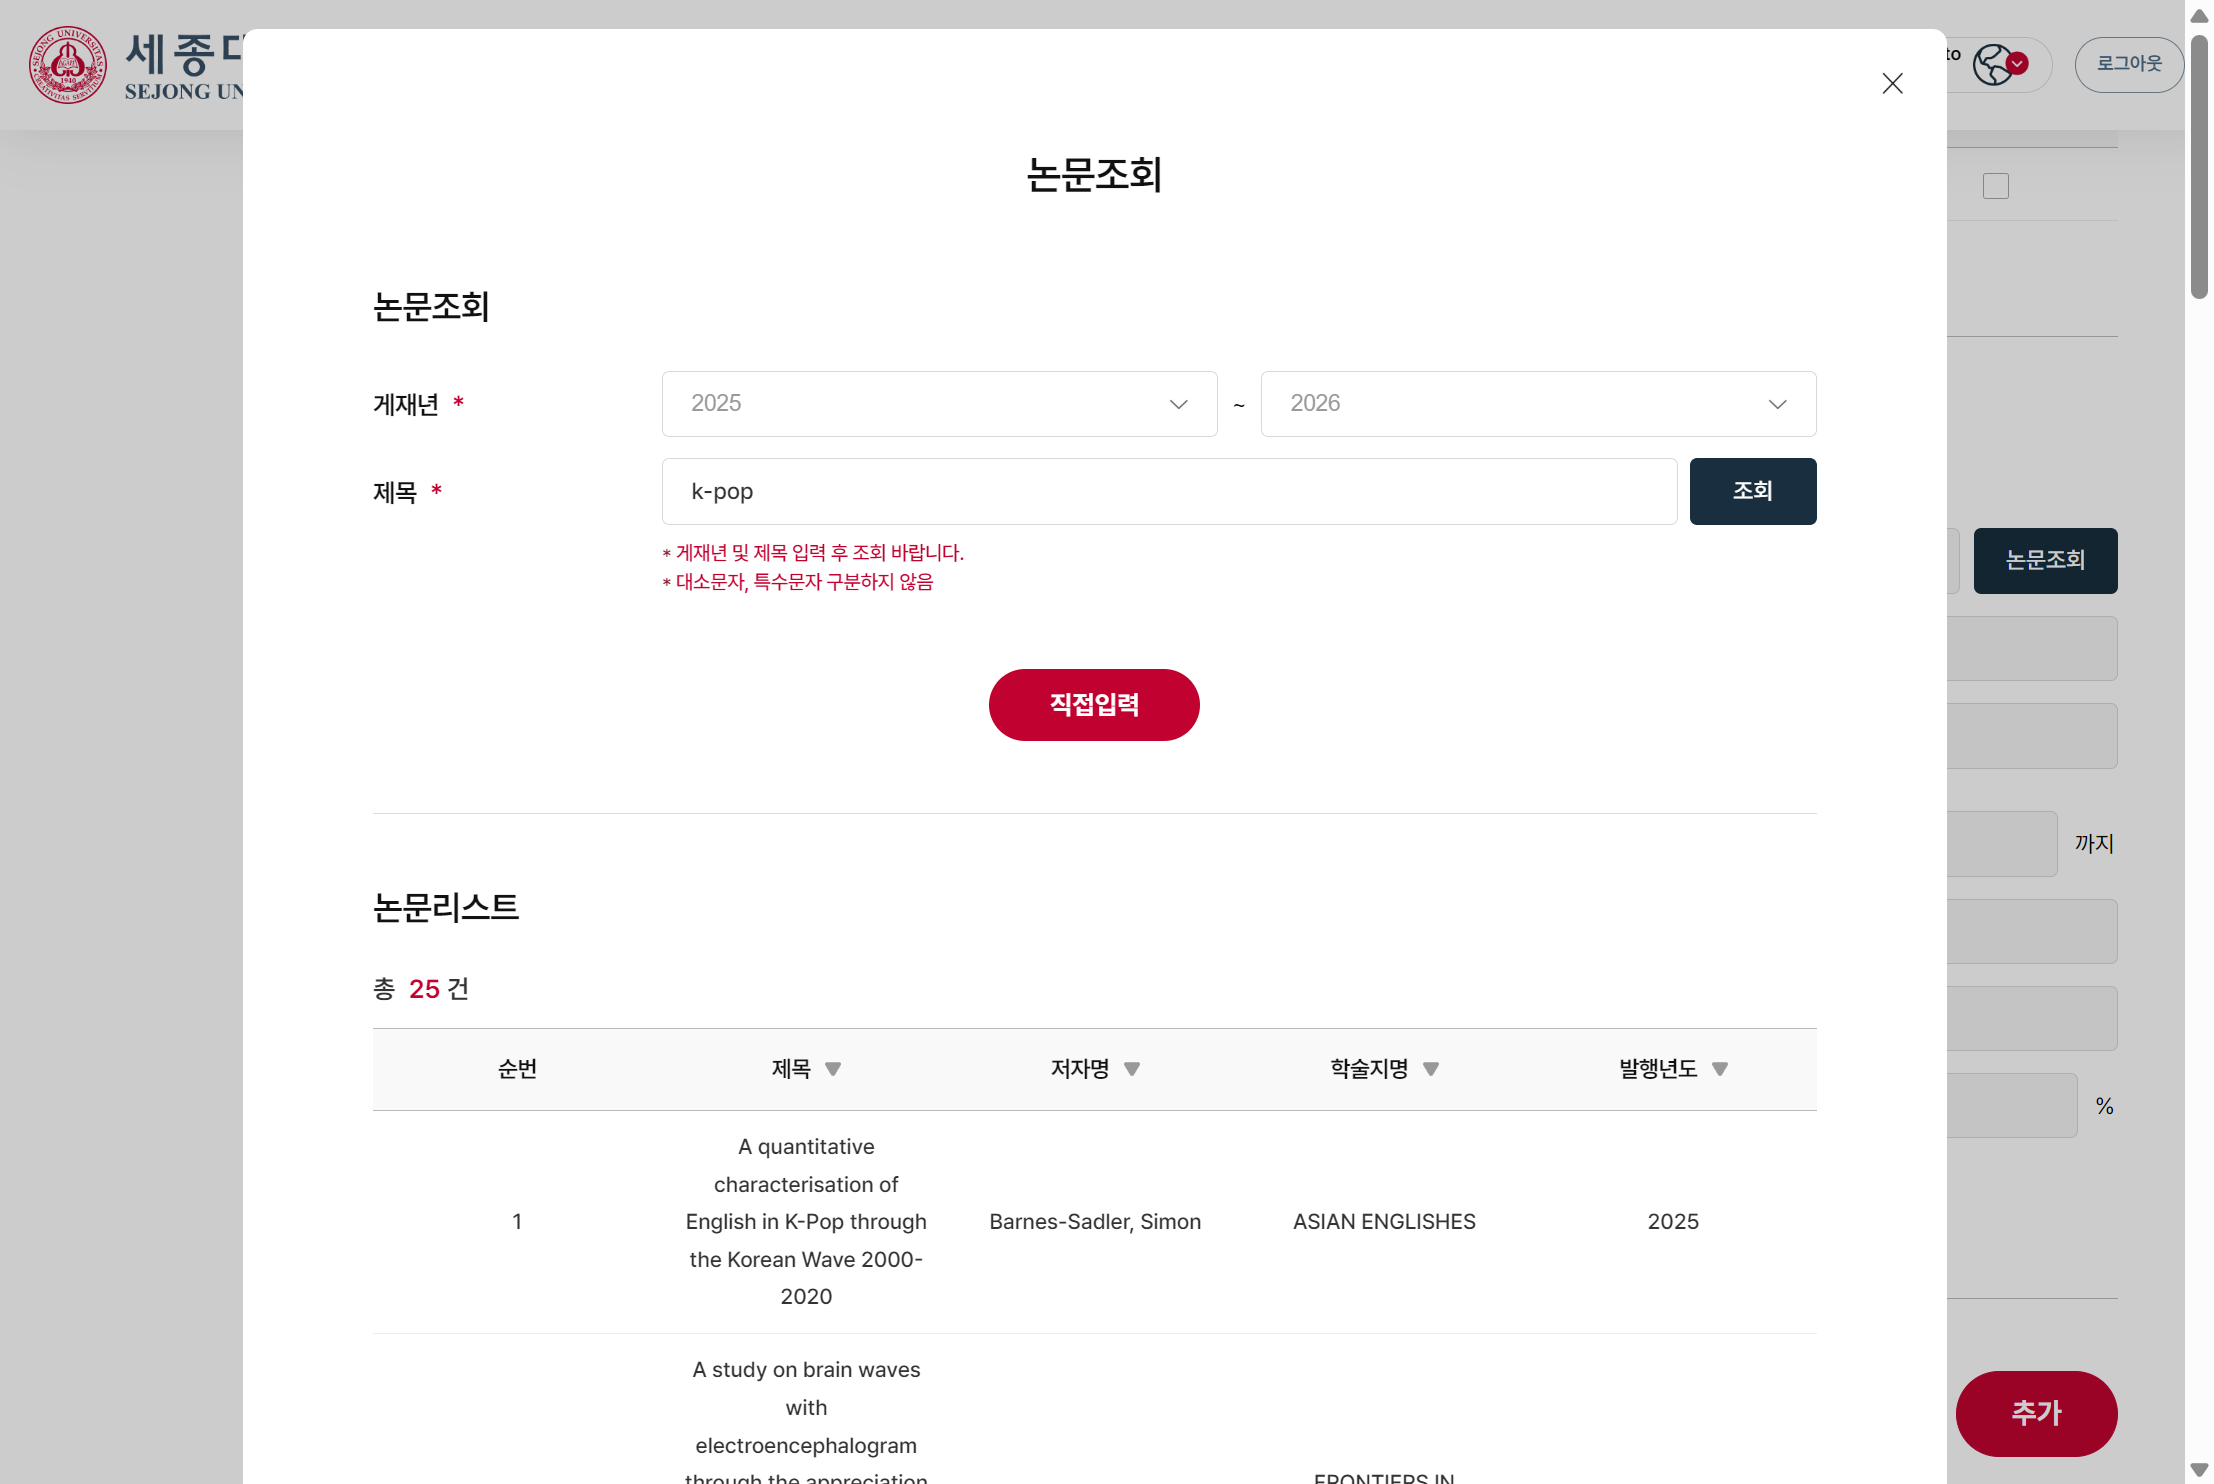Click the Sejong University logo emblem

tap(68, 65)
